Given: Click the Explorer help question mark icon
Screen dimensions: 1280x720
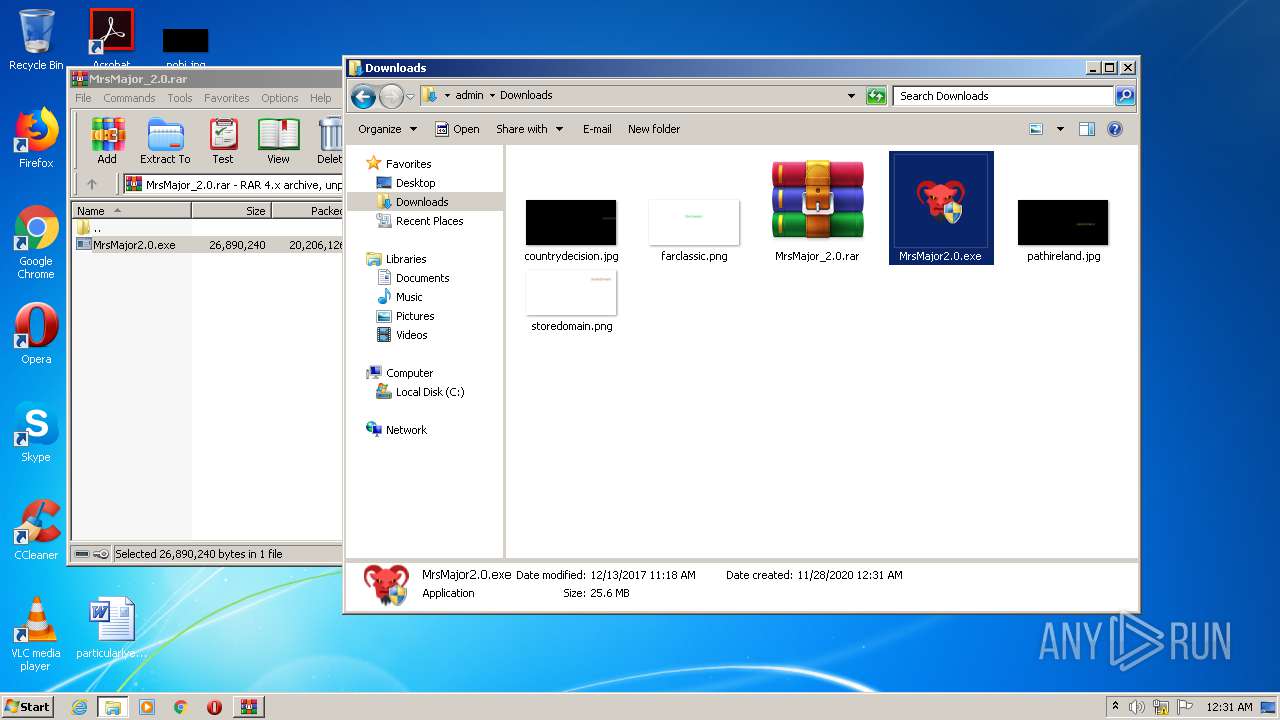Looking at the screenshot, I should point(1115,129).
